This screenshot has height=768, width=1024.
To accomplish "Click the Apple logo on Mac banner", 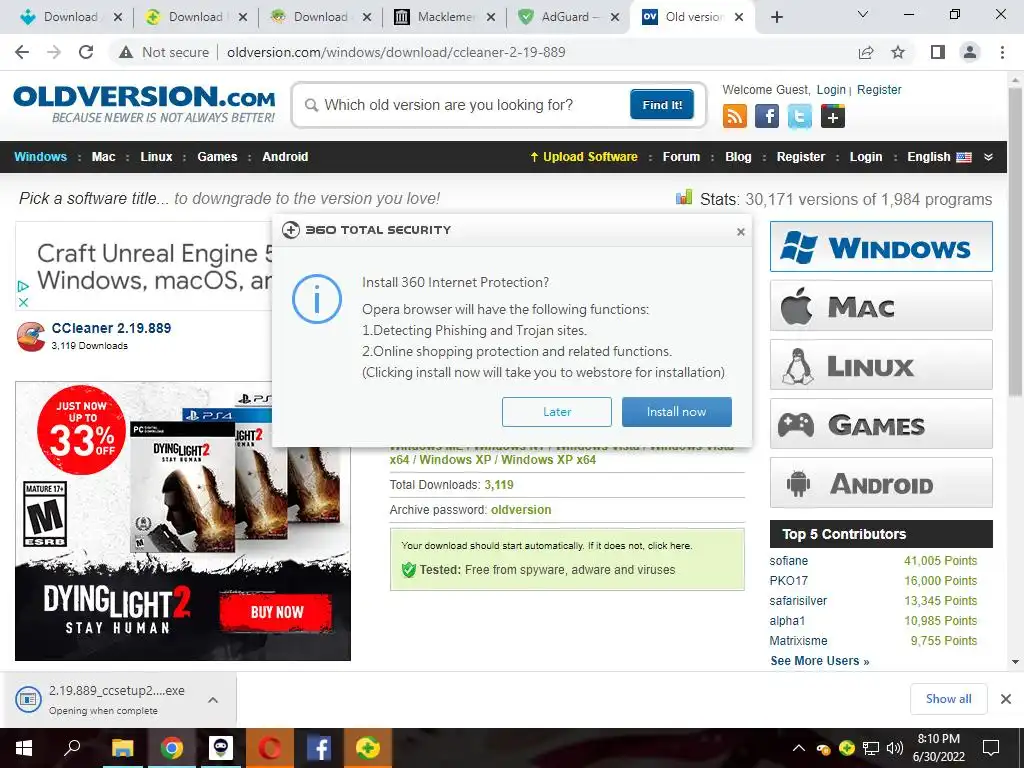I will 797,306.
